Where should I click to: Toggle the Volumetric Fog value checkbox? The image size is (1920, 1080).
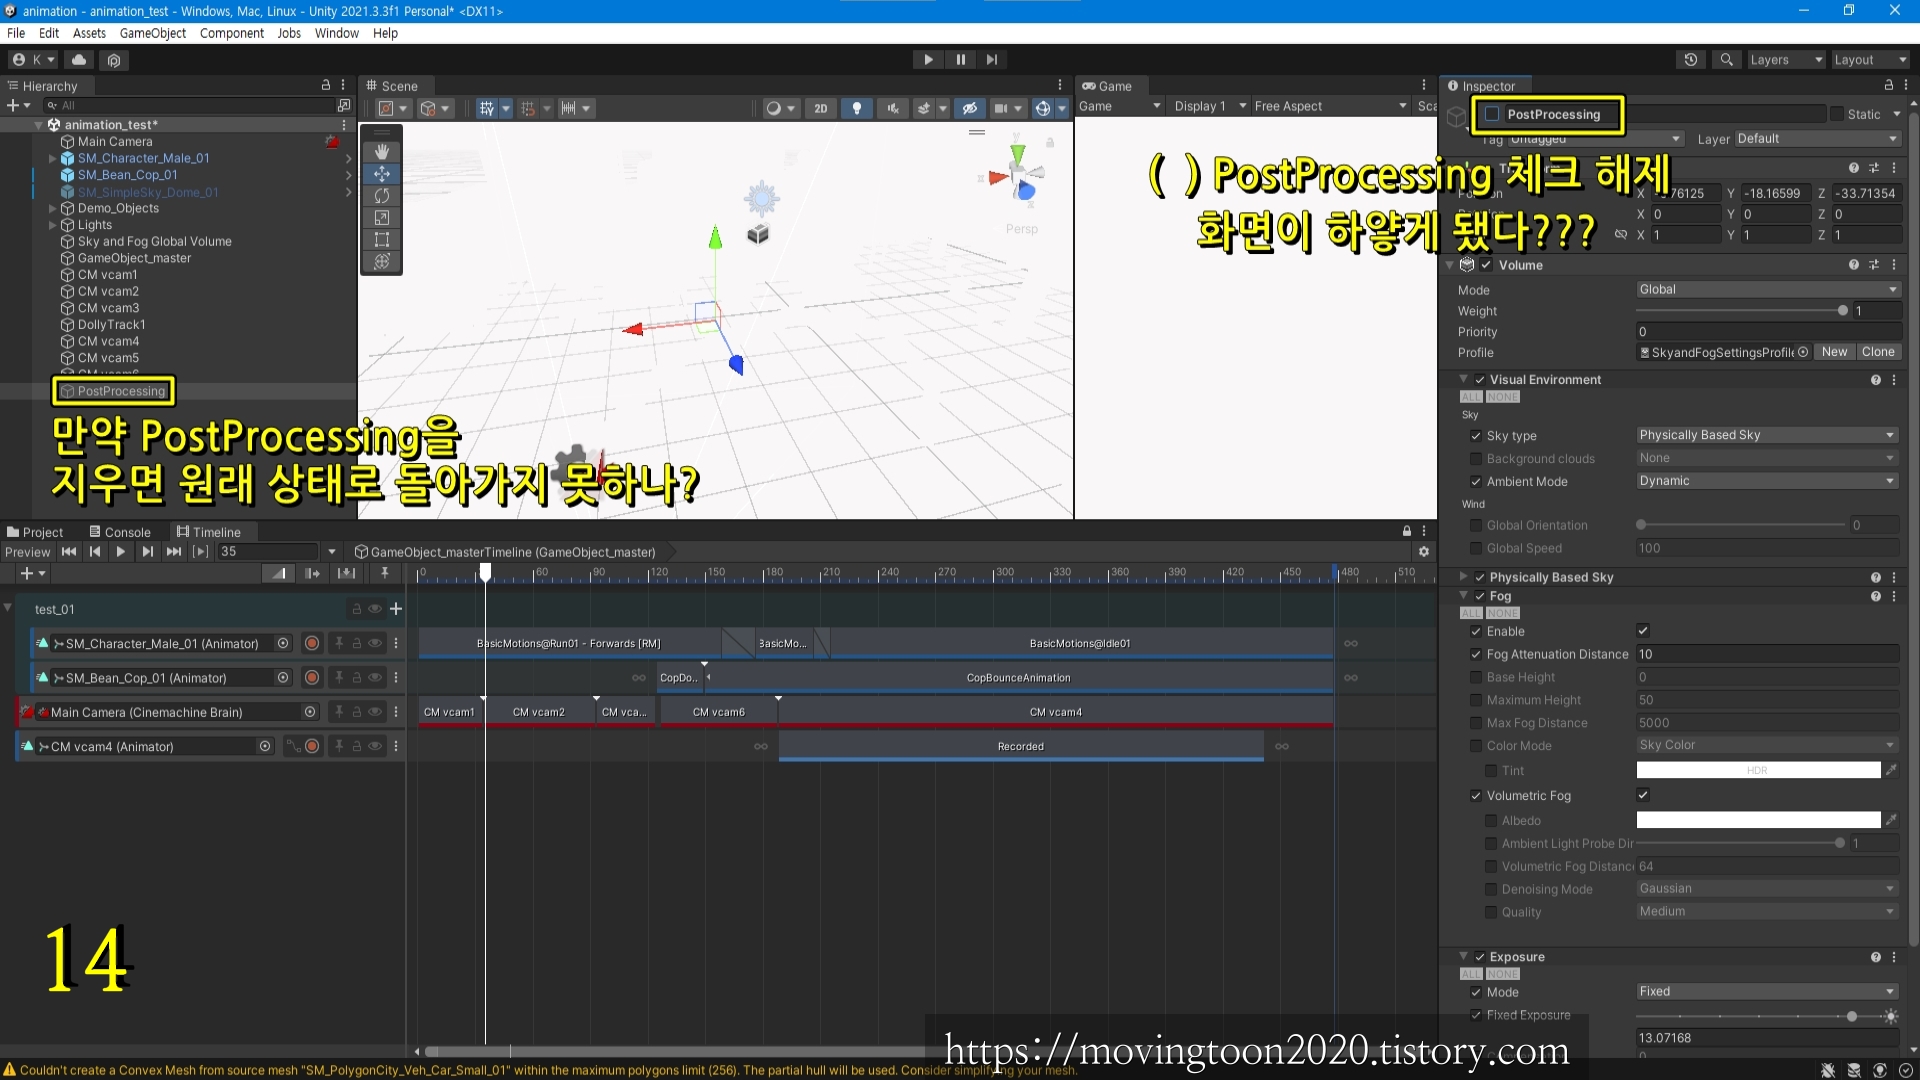(x=1643, y=795)
